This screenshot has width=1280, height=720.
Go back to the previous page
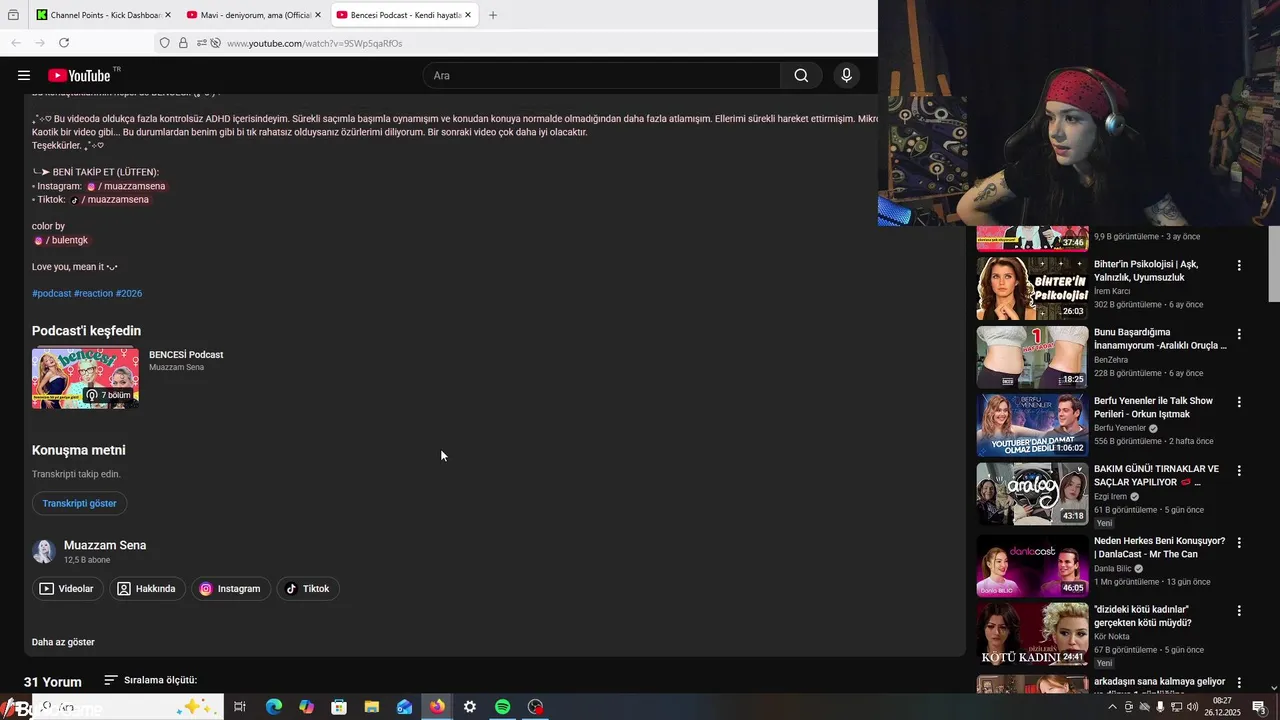pyautogui.click(x=16, y=43)
